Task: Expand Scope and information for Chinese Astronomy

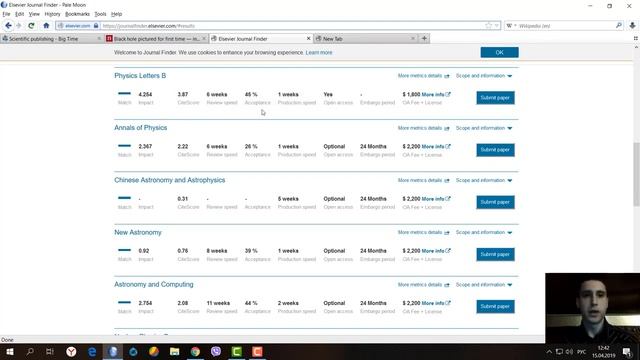Action: tap(484, 180)
